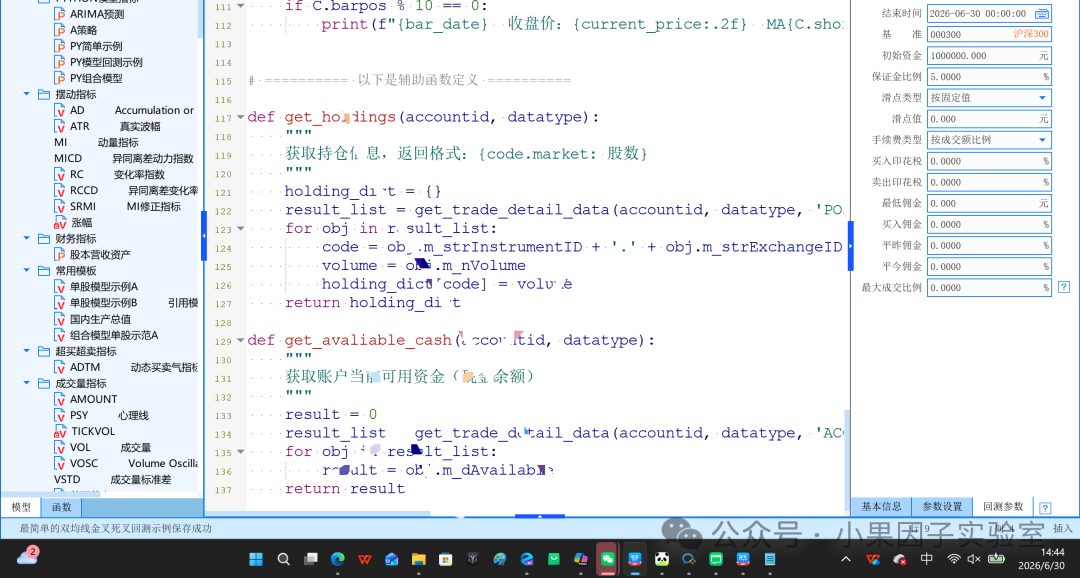Click the MICD 异同离差动力指数 row

[x=124, y=158]
